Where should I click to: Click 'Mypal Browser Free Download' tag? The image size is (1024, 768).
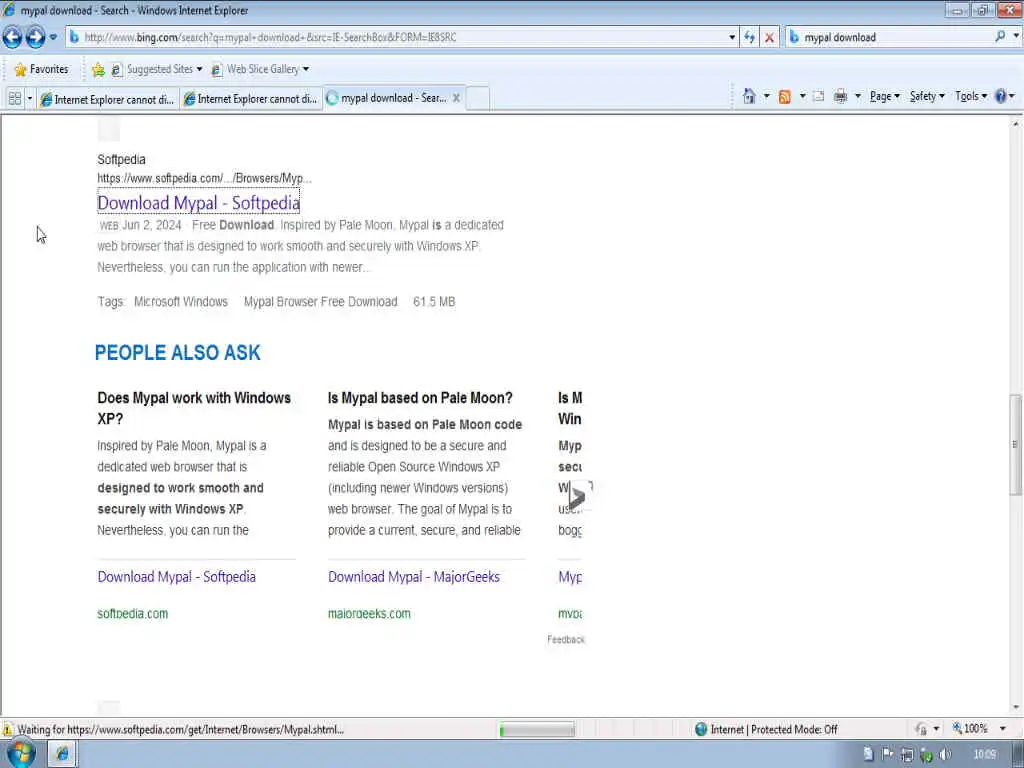(321, 302)
